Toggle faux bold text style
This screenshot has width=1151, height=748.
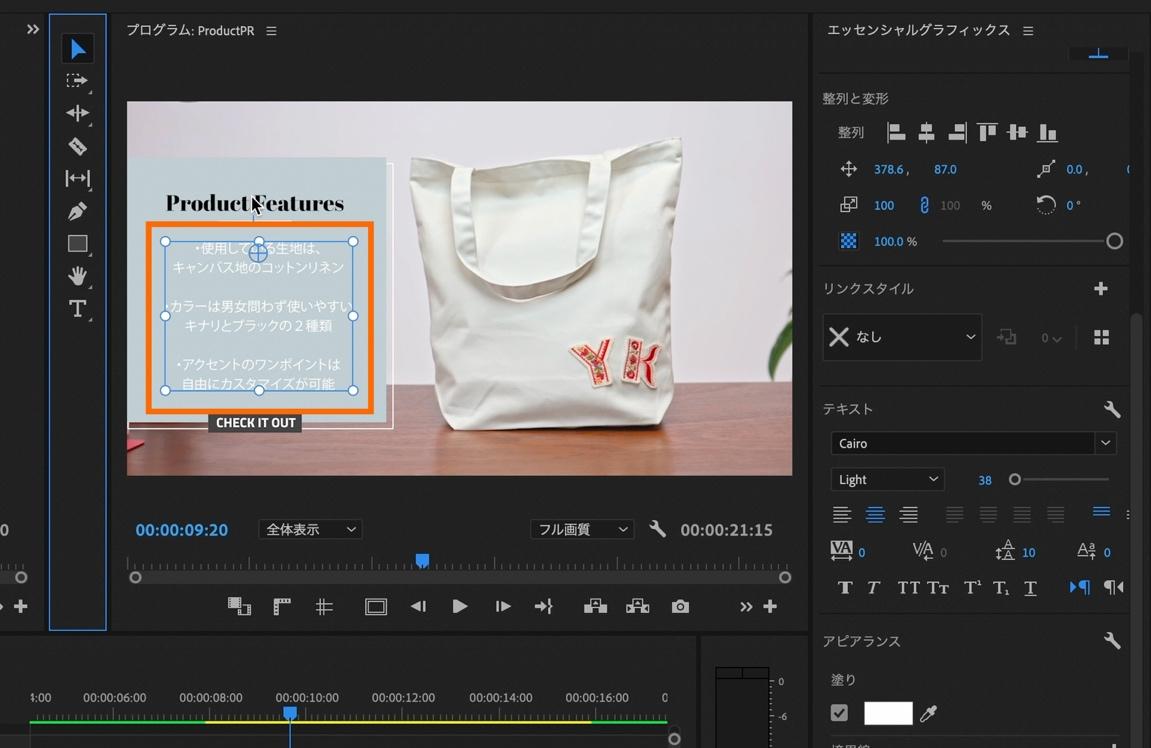845,588
